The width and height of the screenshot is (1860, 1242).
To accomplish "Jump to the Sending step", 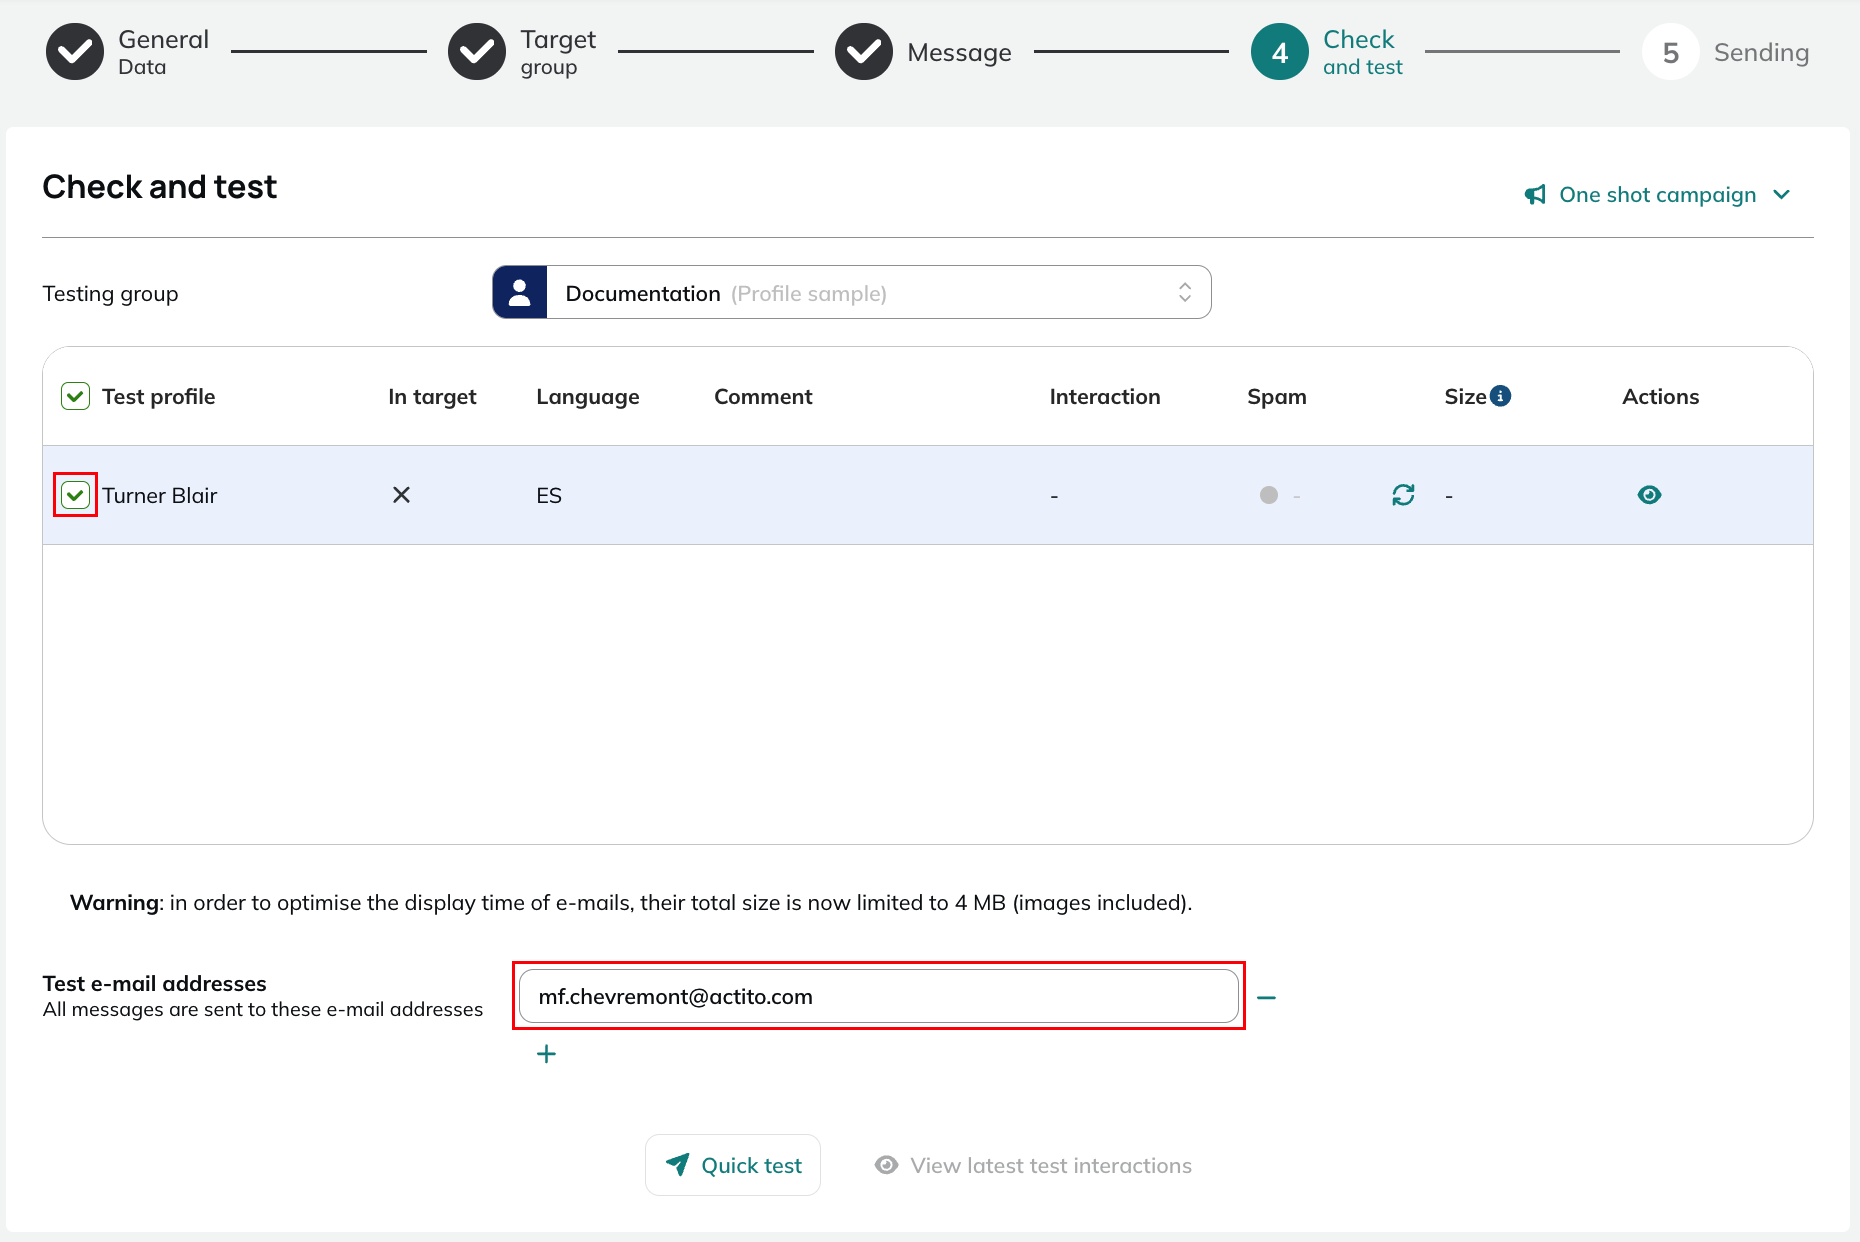I will click(1726, 52).
